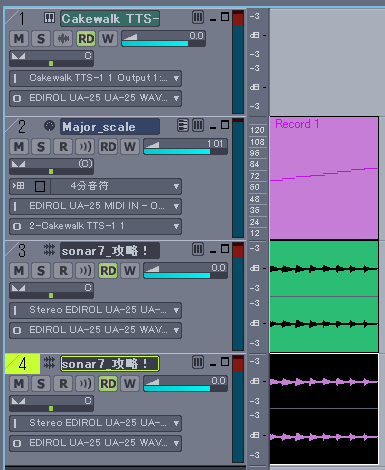Select the Record 1 MIDI clip
The image size is (385, 470).
pyautogui.click(x=324, y=178)
